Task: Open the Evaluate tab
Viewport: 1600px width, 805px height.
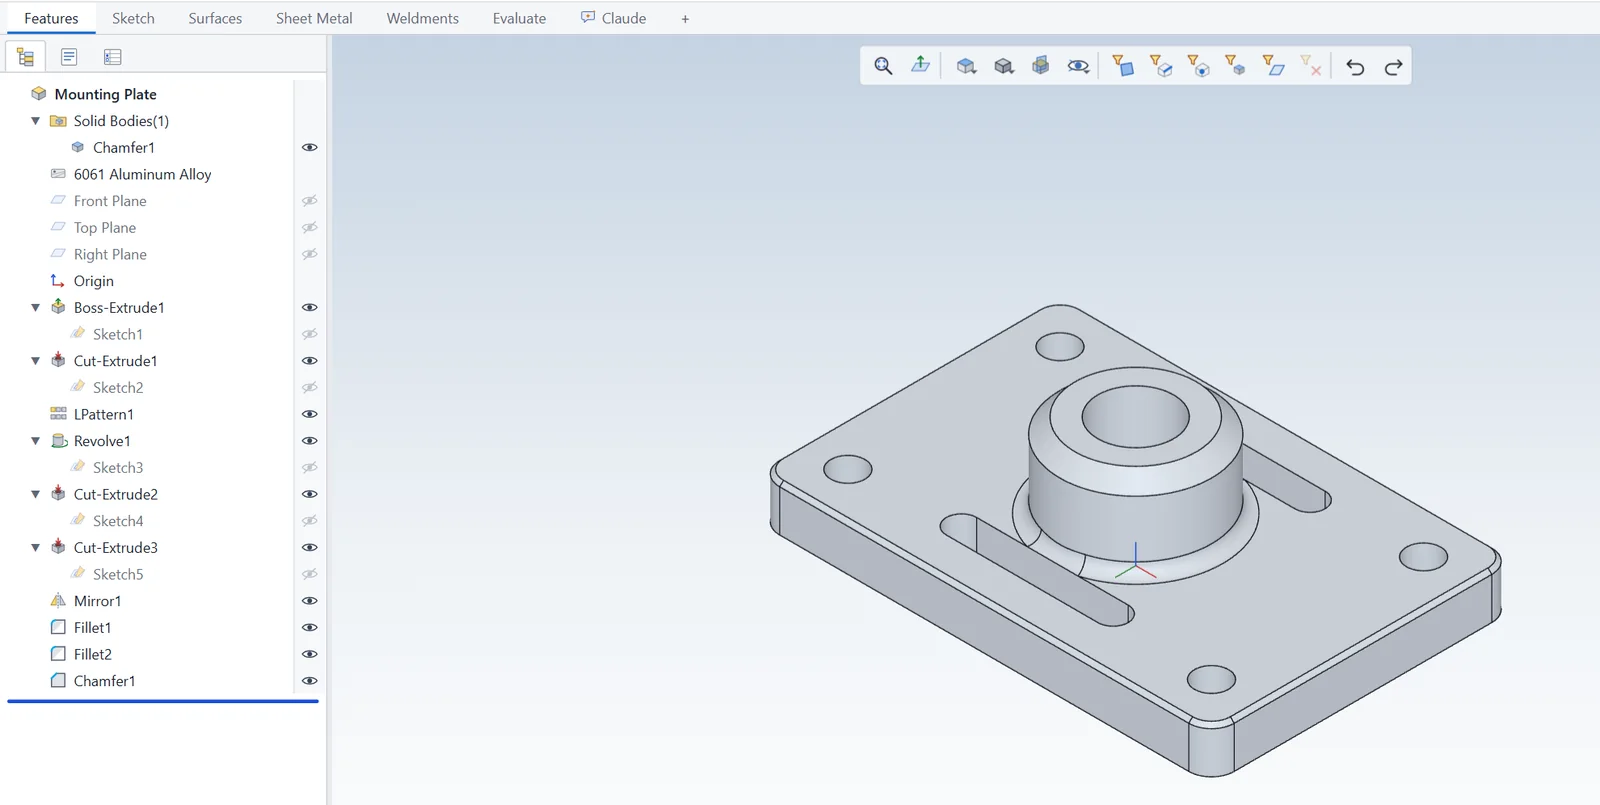Action: click(x=519, y=18)
